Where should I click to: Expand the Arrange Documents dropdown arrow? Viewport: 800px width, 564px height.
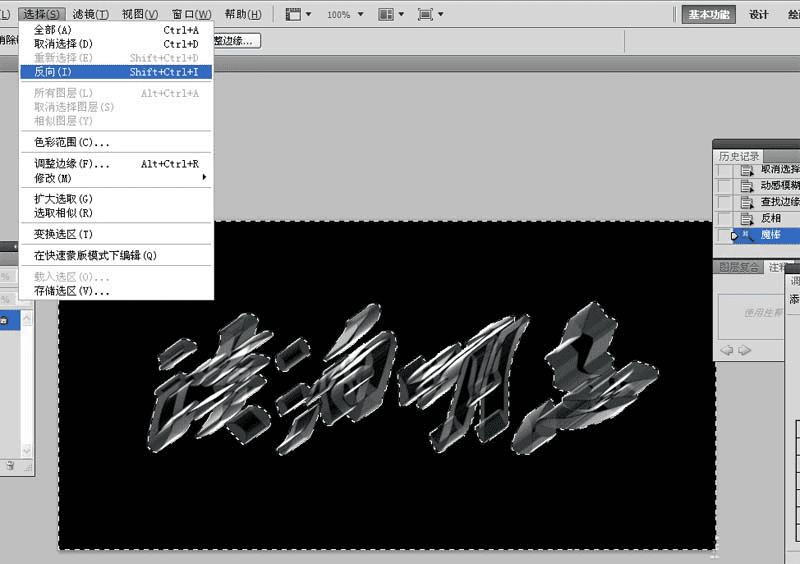click(401, 14)
